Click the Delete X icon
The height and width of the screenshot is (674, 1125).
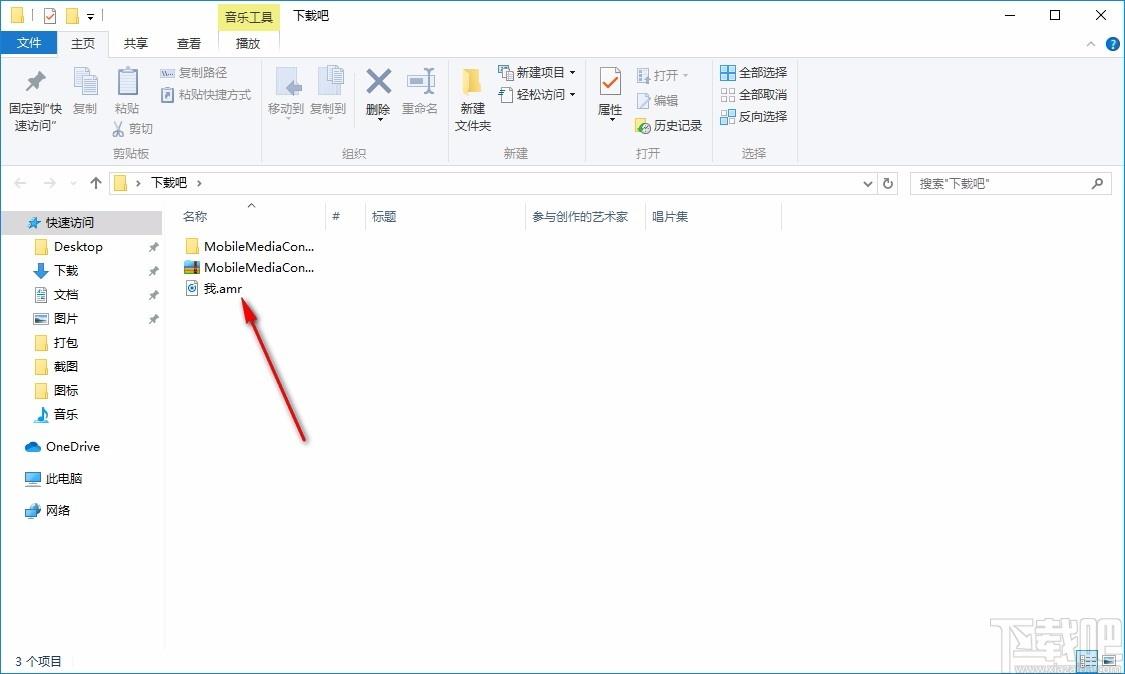point(378,82)
